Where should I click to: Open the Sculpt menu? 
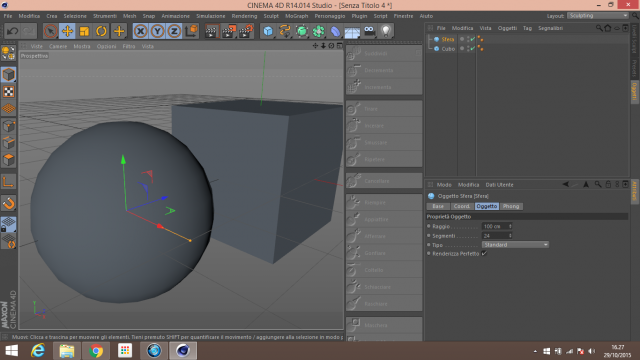(271, 16)
